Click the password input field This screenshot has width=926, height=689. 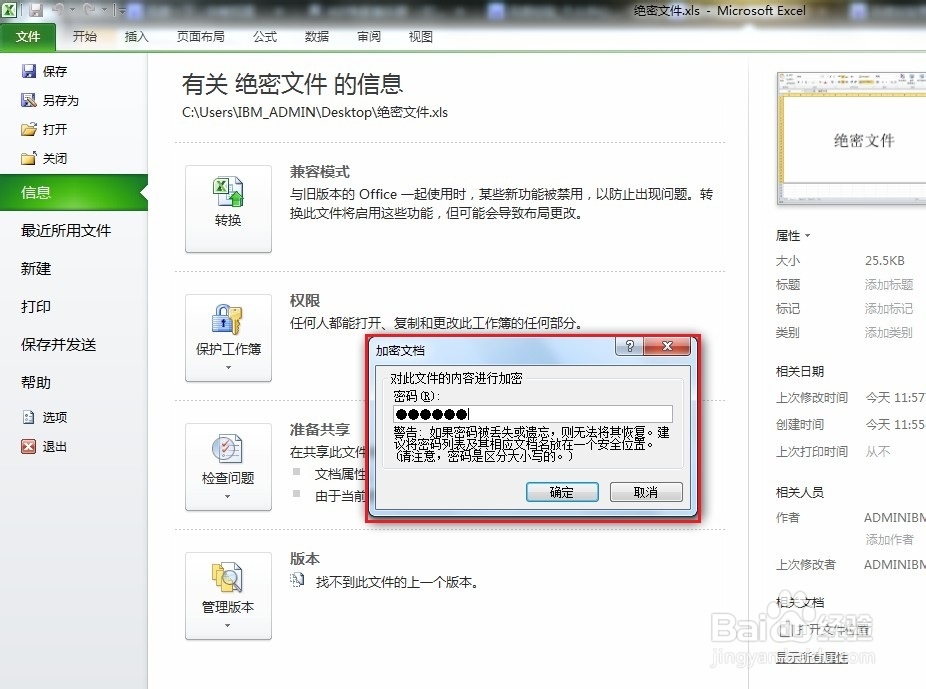[x=532, y=414]
